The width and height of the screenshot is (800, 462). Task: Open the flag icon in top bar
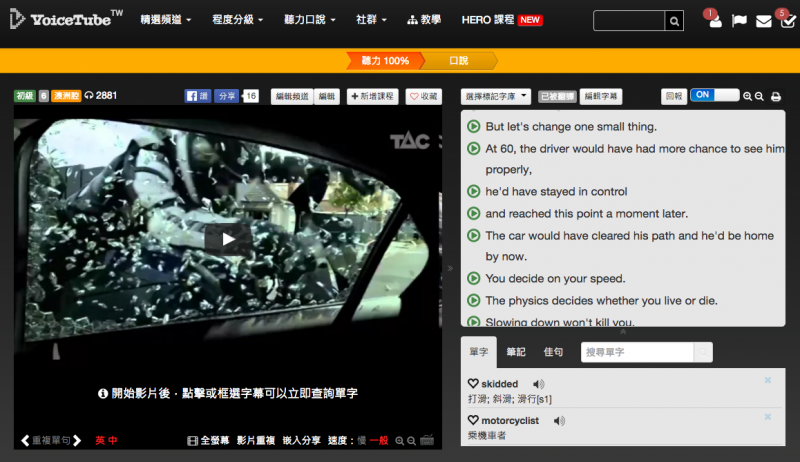[x=739, y=21]
